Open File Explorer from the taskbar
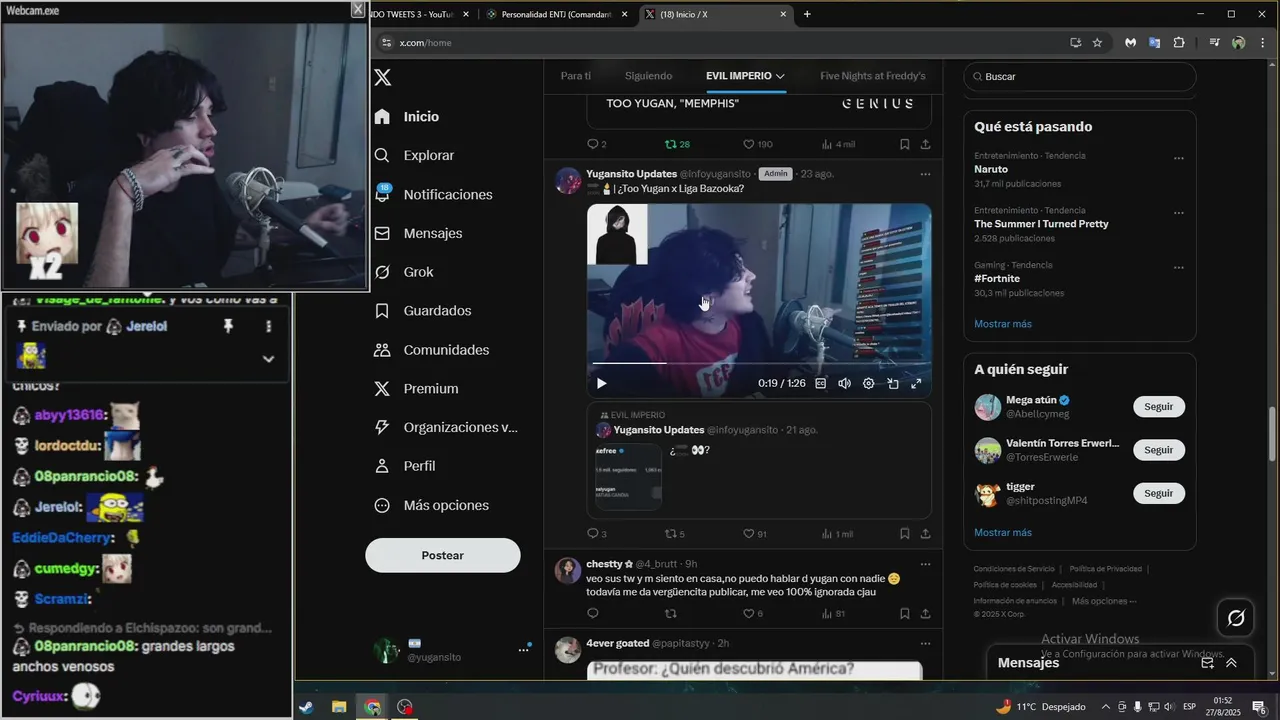 (339, 707)
